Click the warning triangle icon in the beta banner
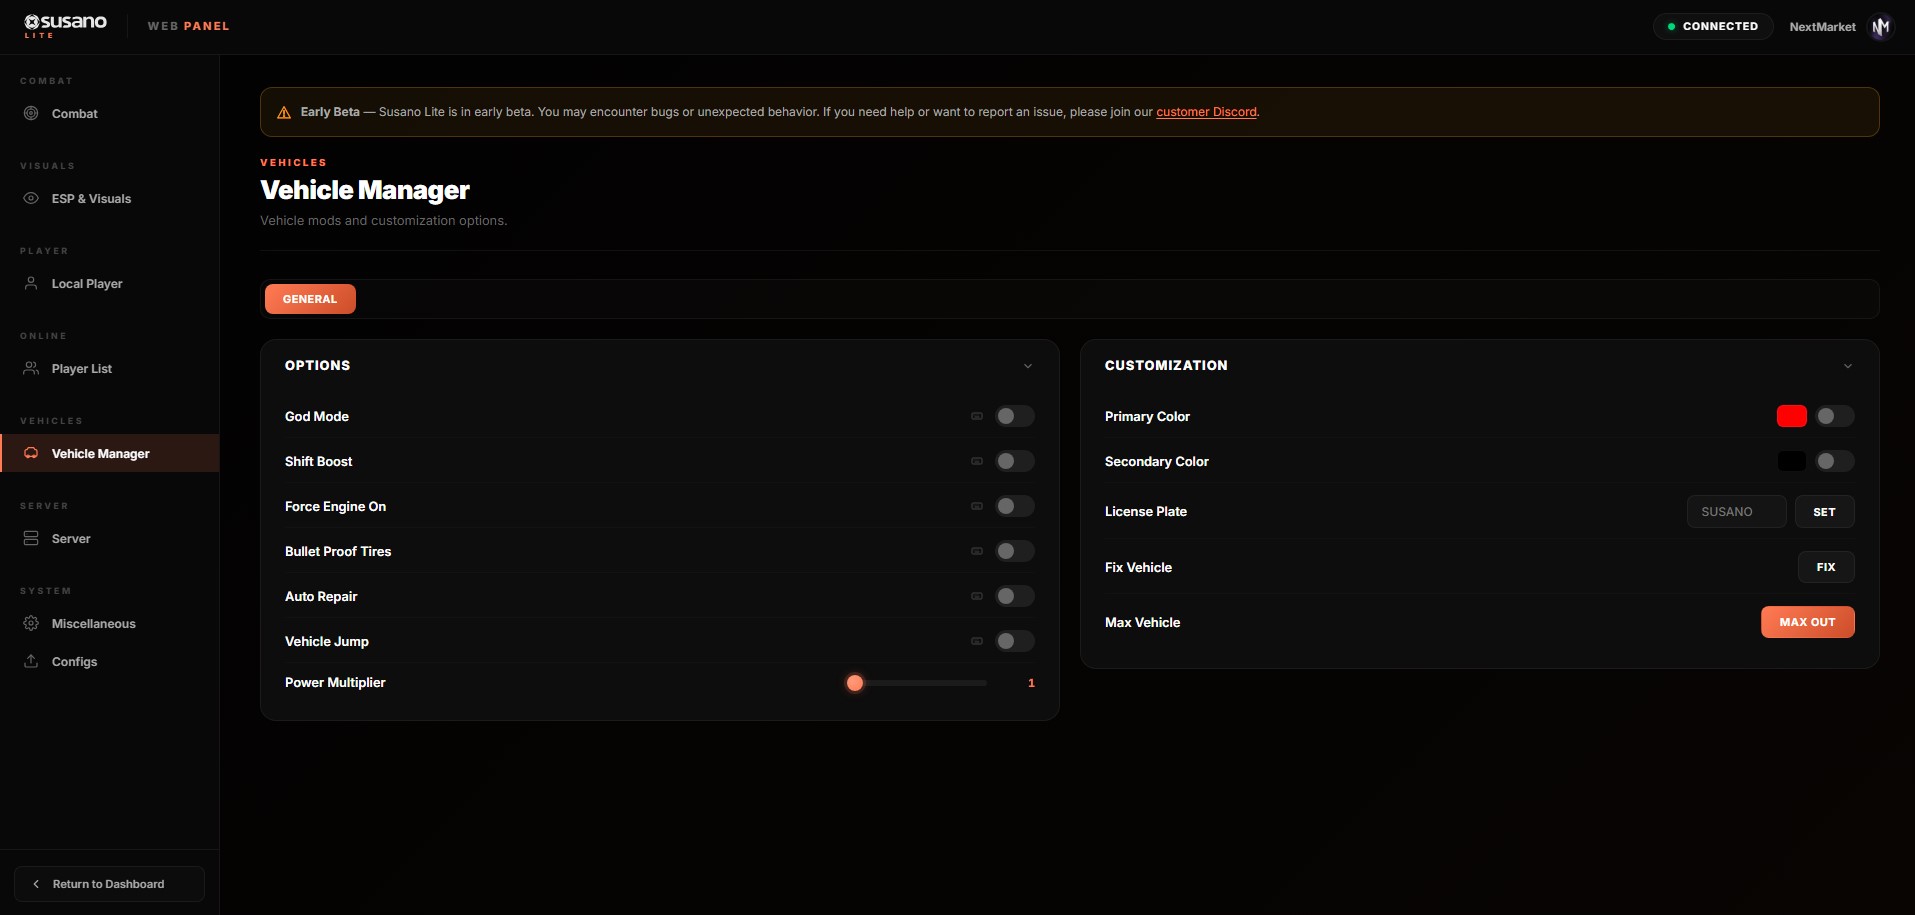The image size is (1915, 915). pyautogui.click(x=284, y=112)
